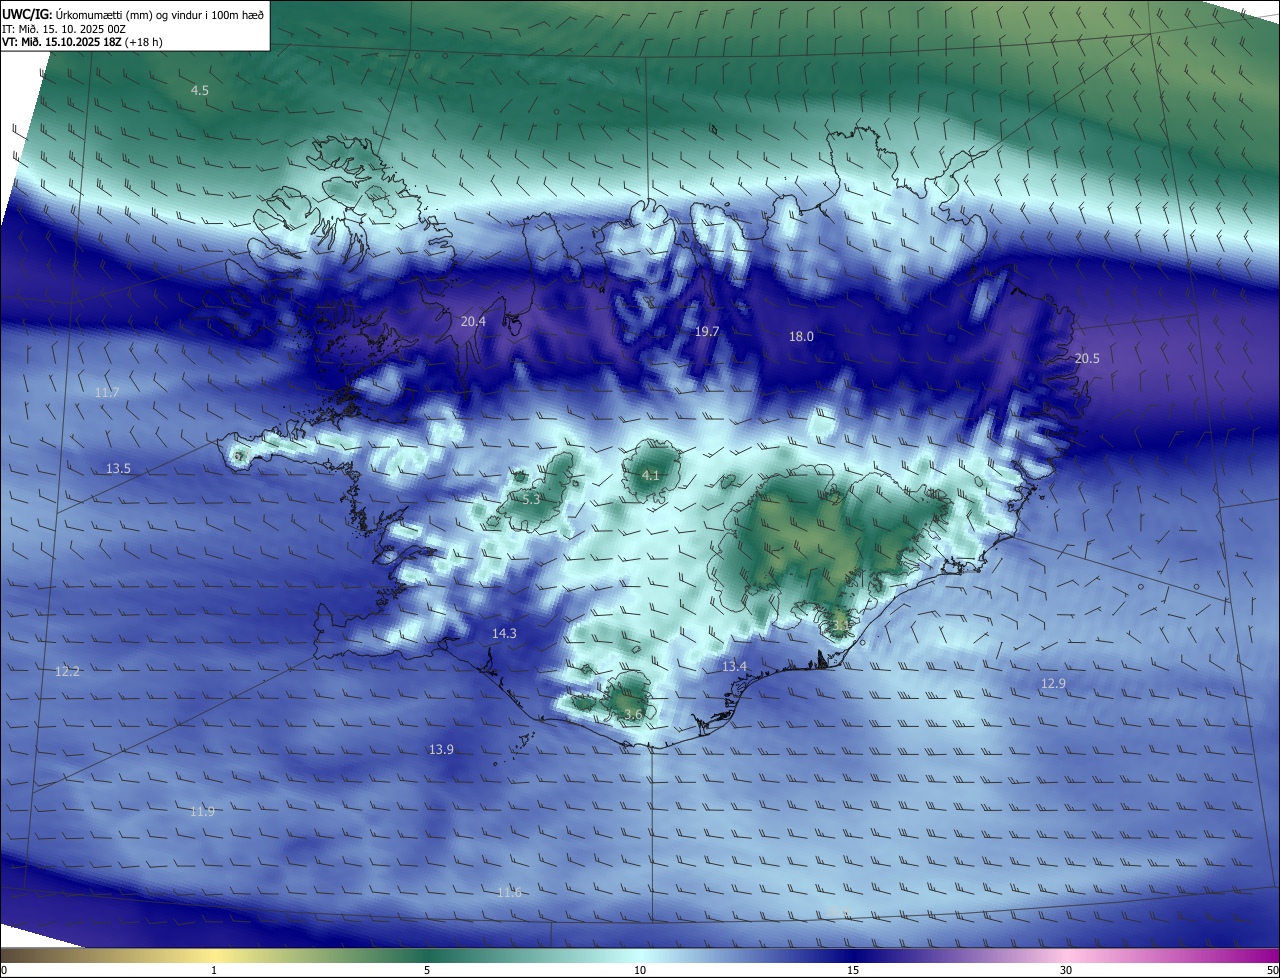The image size is (1280, 978).
Task: Select the 'VT: Mið. 15.10.2025 18Z (+18 h)' line
Action: pos(82,42)
